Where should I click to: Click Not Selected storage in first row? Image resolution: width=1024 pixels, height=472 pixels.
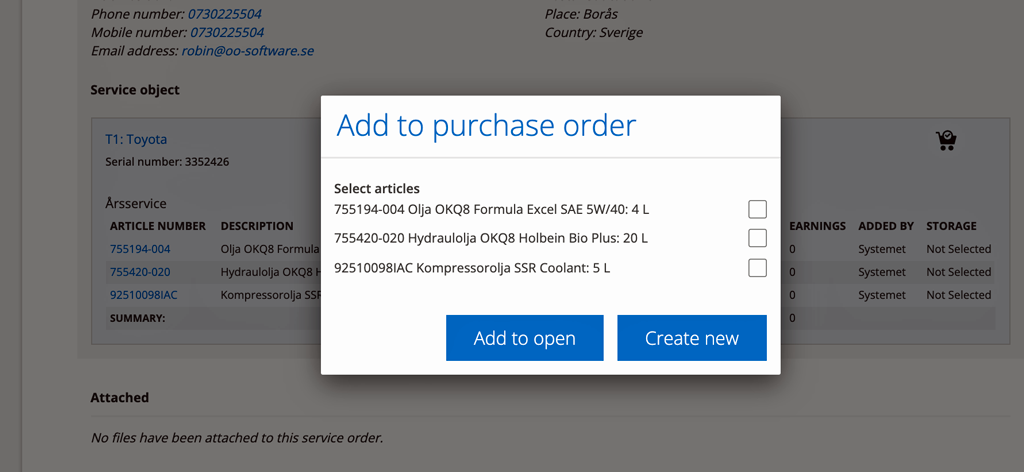click(x=959, y=249)
